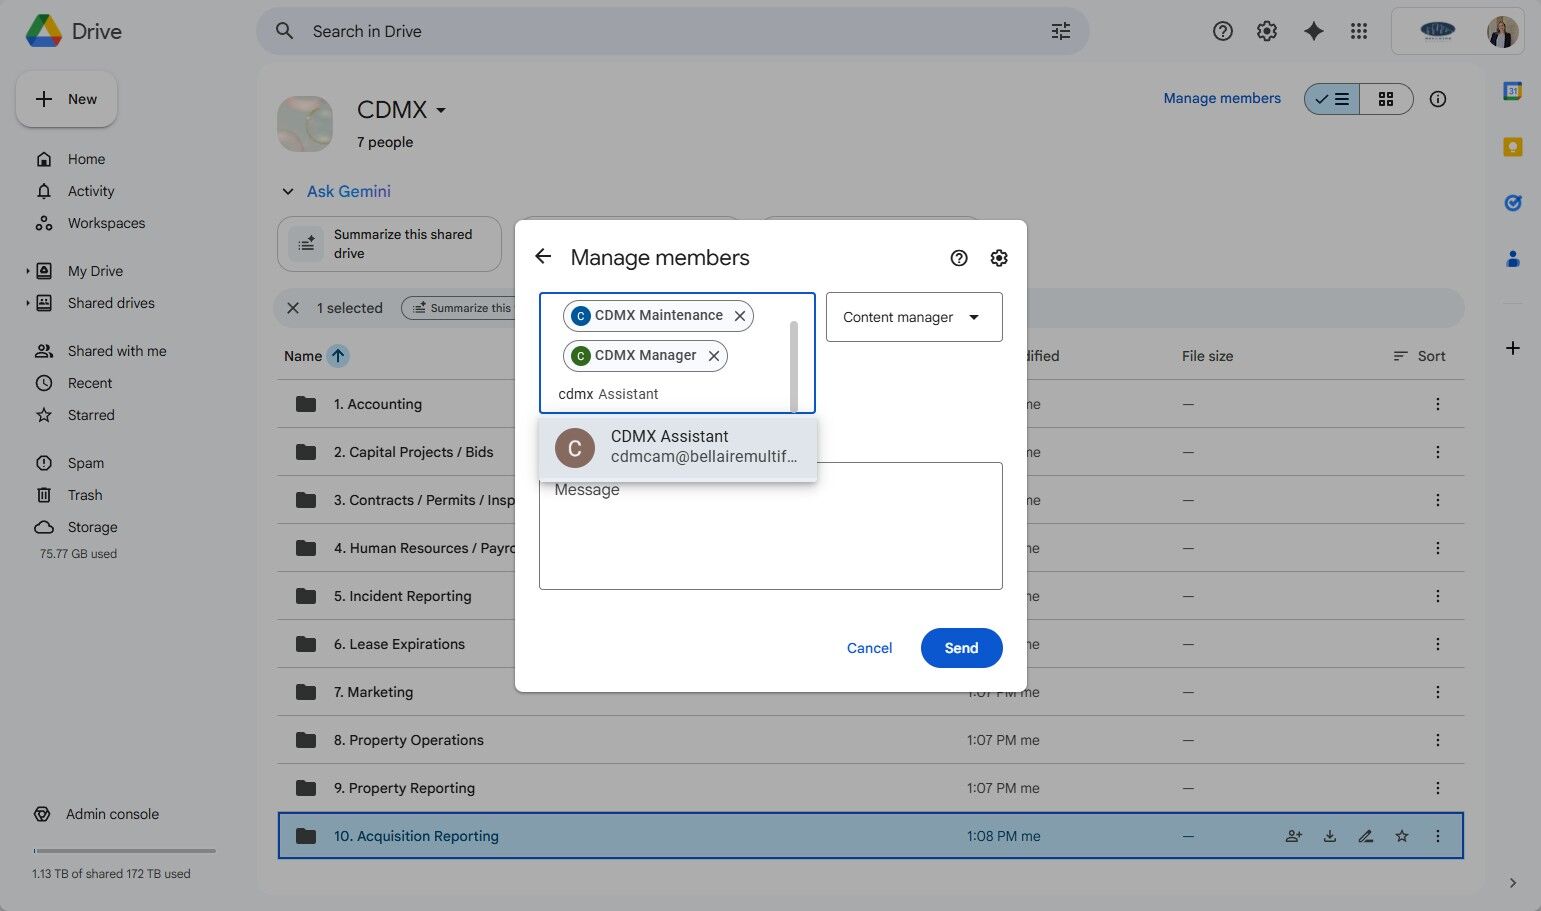Remove CDMX Manager chip
Viewport: 1541px width, 911px height.
[x=714, y=356]
